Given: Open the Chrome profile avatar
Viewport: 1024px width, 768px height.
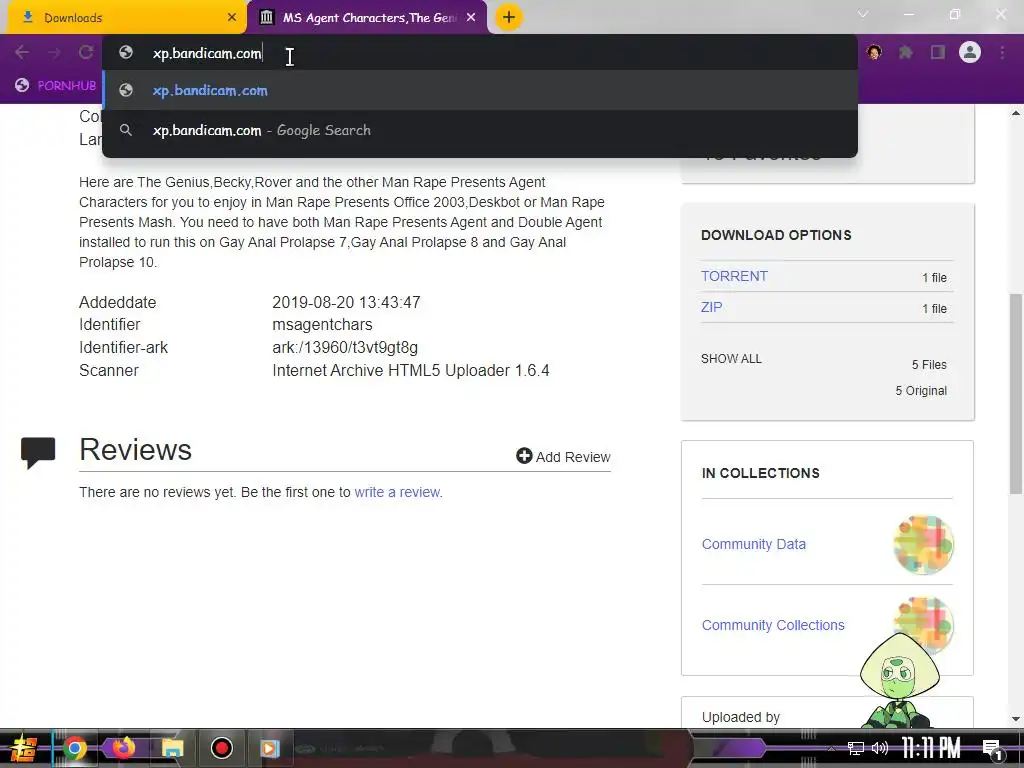Looking at the screenshot, I should tap(970, 52).
